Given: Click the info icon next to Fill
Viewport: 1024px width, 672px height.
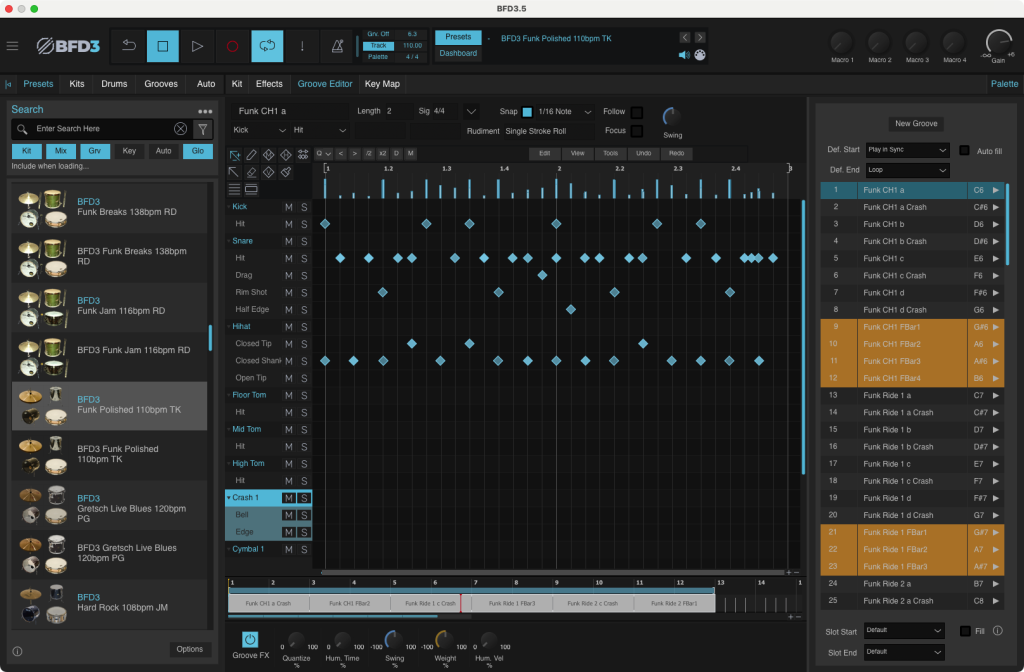Looking at the screenshot, I should 998,631.
